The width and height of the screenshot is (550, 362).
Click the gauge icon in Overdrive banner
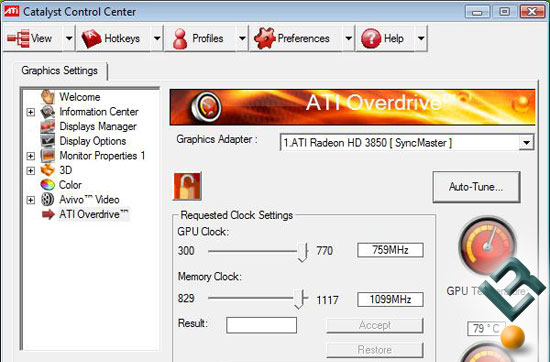click(206, 106)
